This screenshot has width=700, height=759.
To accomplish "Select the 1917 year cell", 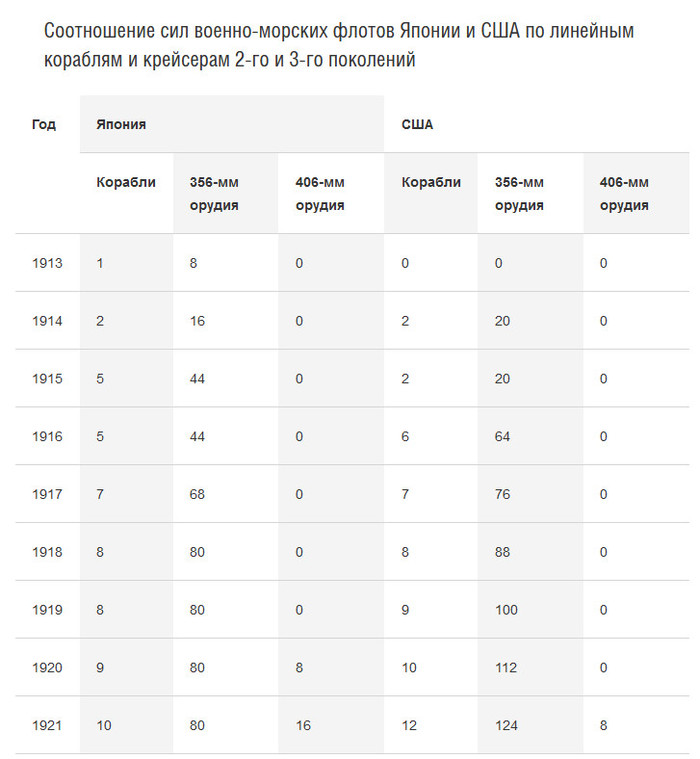I will [47, 494].
